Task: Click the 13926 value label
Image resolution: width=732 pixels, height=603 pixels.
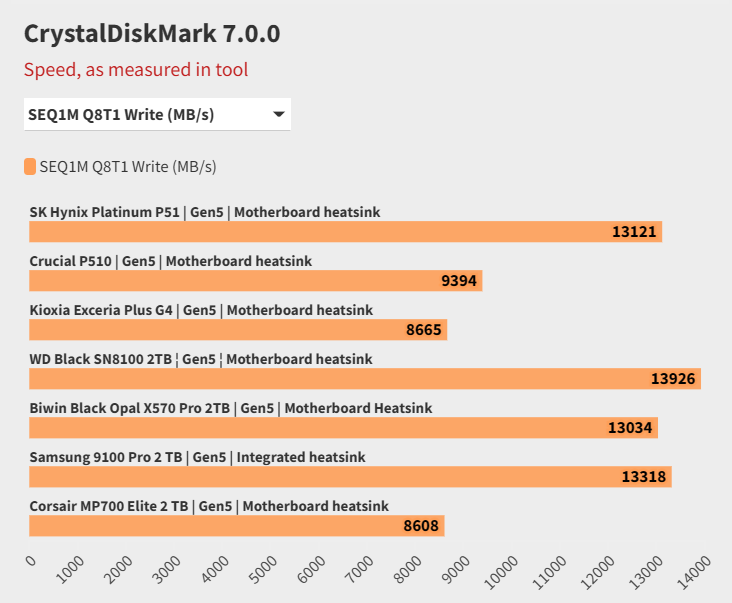Action: pos(672,379)
